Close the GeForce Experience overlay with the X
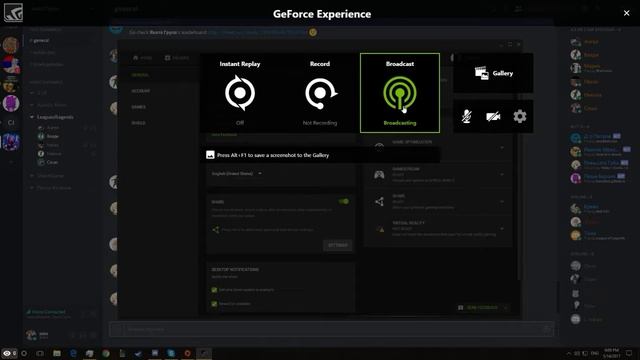Viewport: 640px width, 360px height. click(627, 13)
